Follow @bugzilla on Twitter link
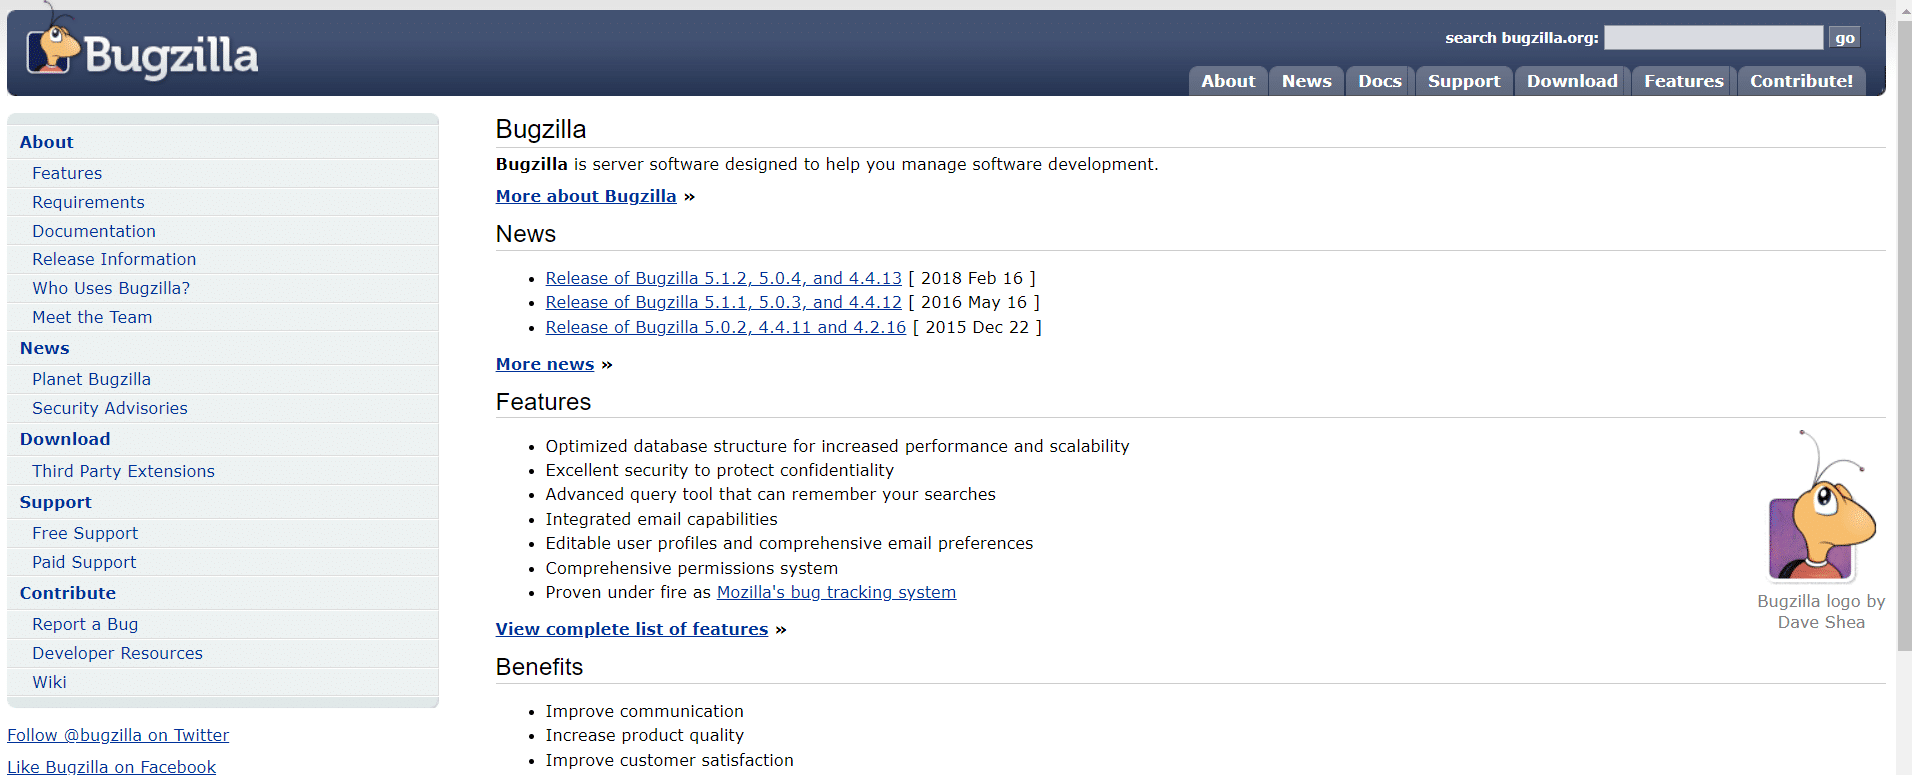Viewport: 1912px width, 775px height. coord(118,735)
